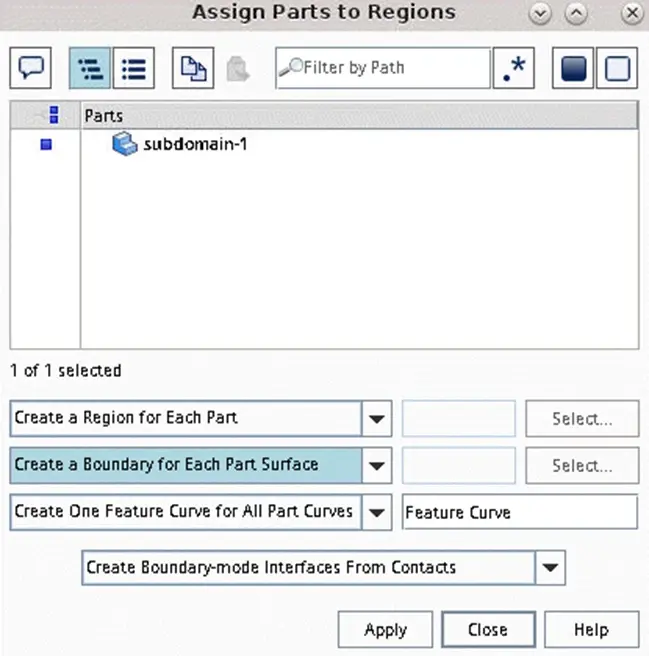Screen dimensions: 649x656
Task: Click the deselect-all empty square icon
Action: pos(617,68)
